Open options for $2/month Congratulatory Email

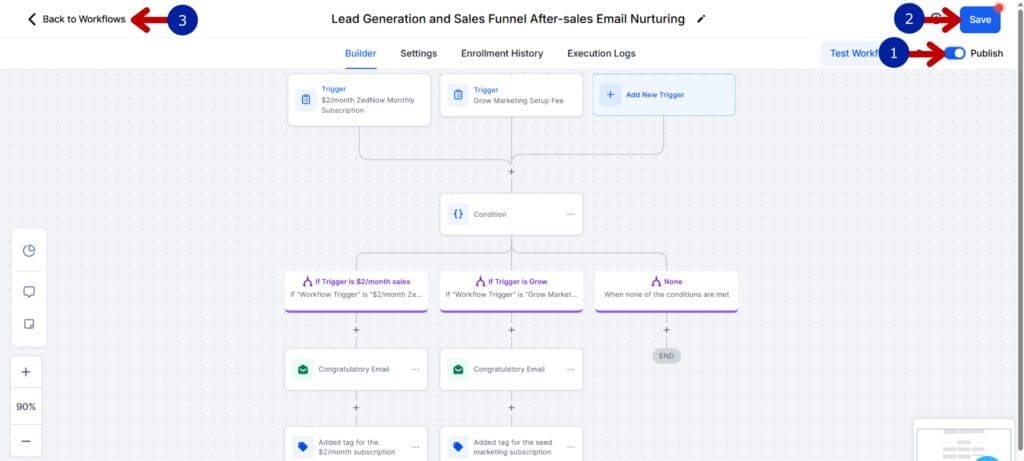click(x=415, y=370)
